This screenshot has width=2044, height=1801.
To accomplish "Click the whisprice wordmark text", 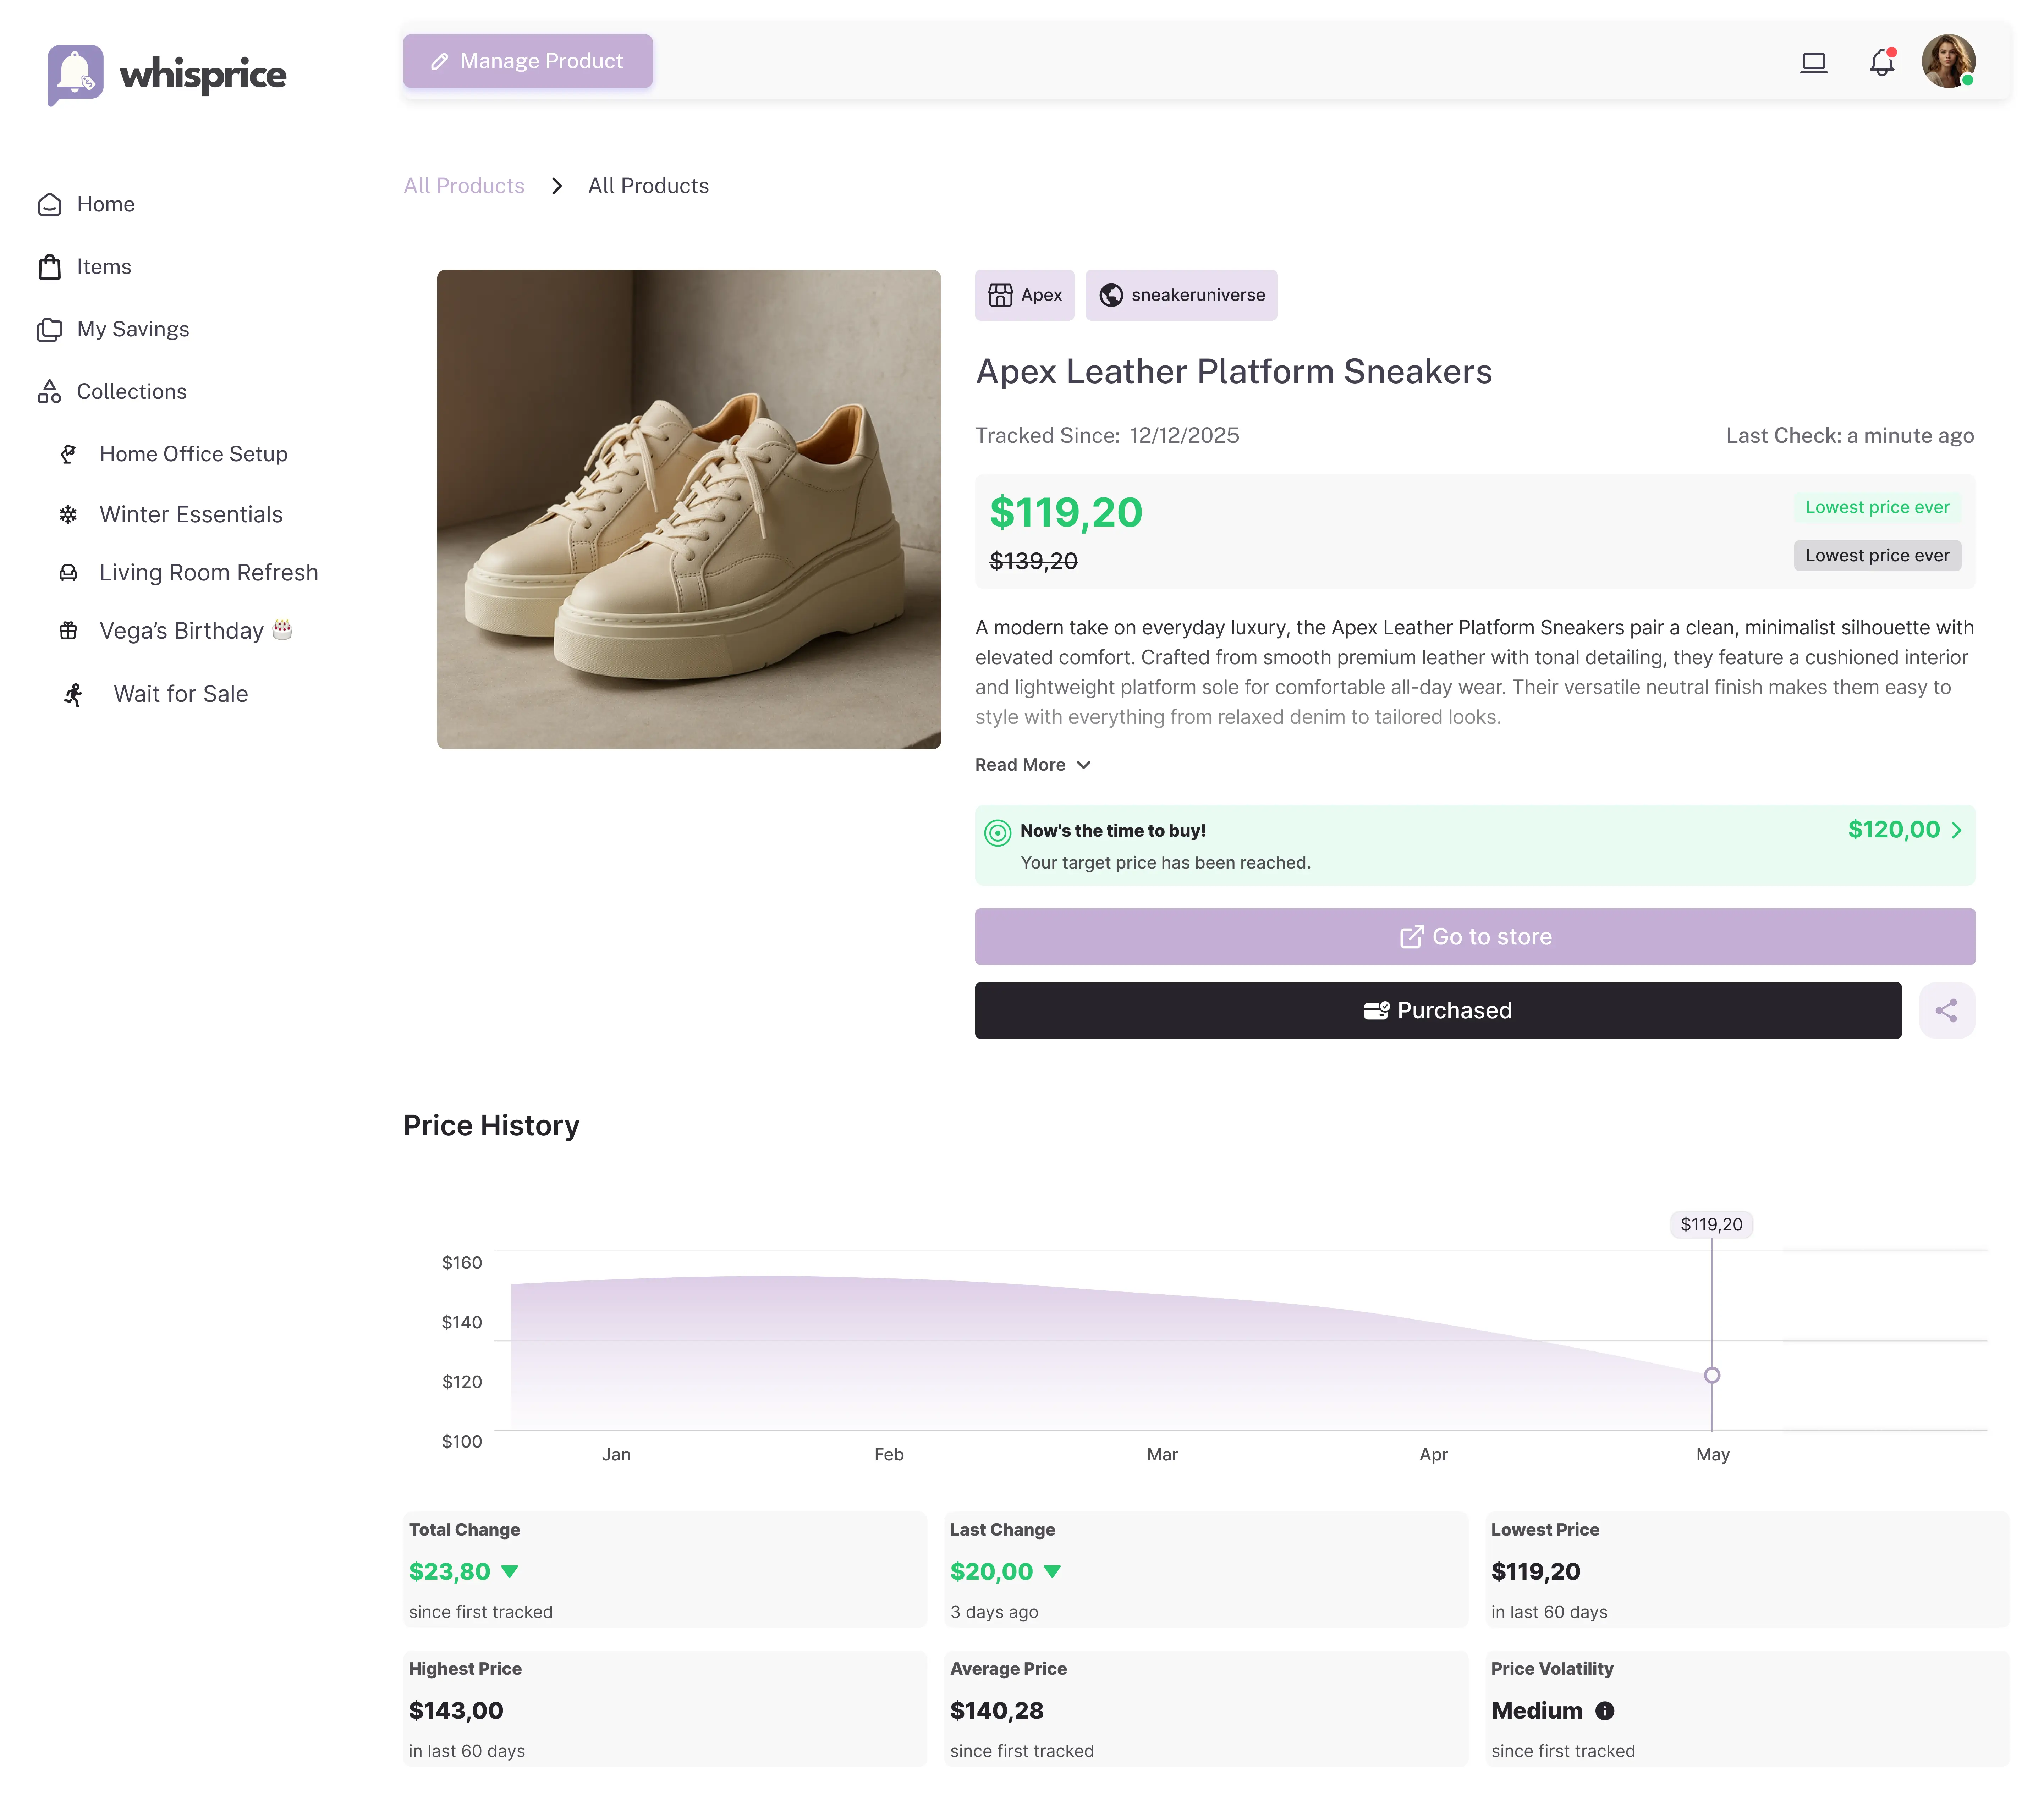I will pyautogui.click(x=203, y=75).
